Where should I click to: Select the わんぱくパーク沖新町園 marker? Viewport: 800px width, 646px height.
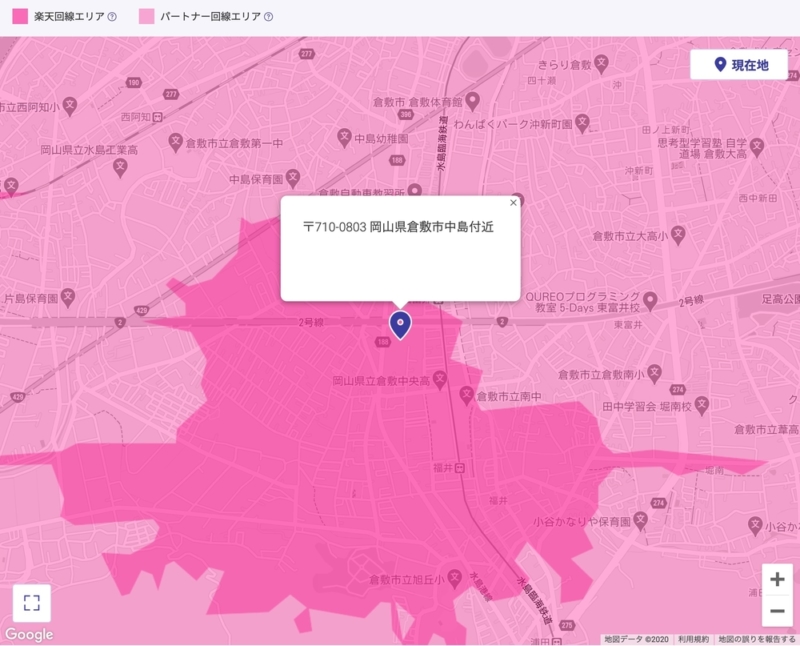point(583,123)
